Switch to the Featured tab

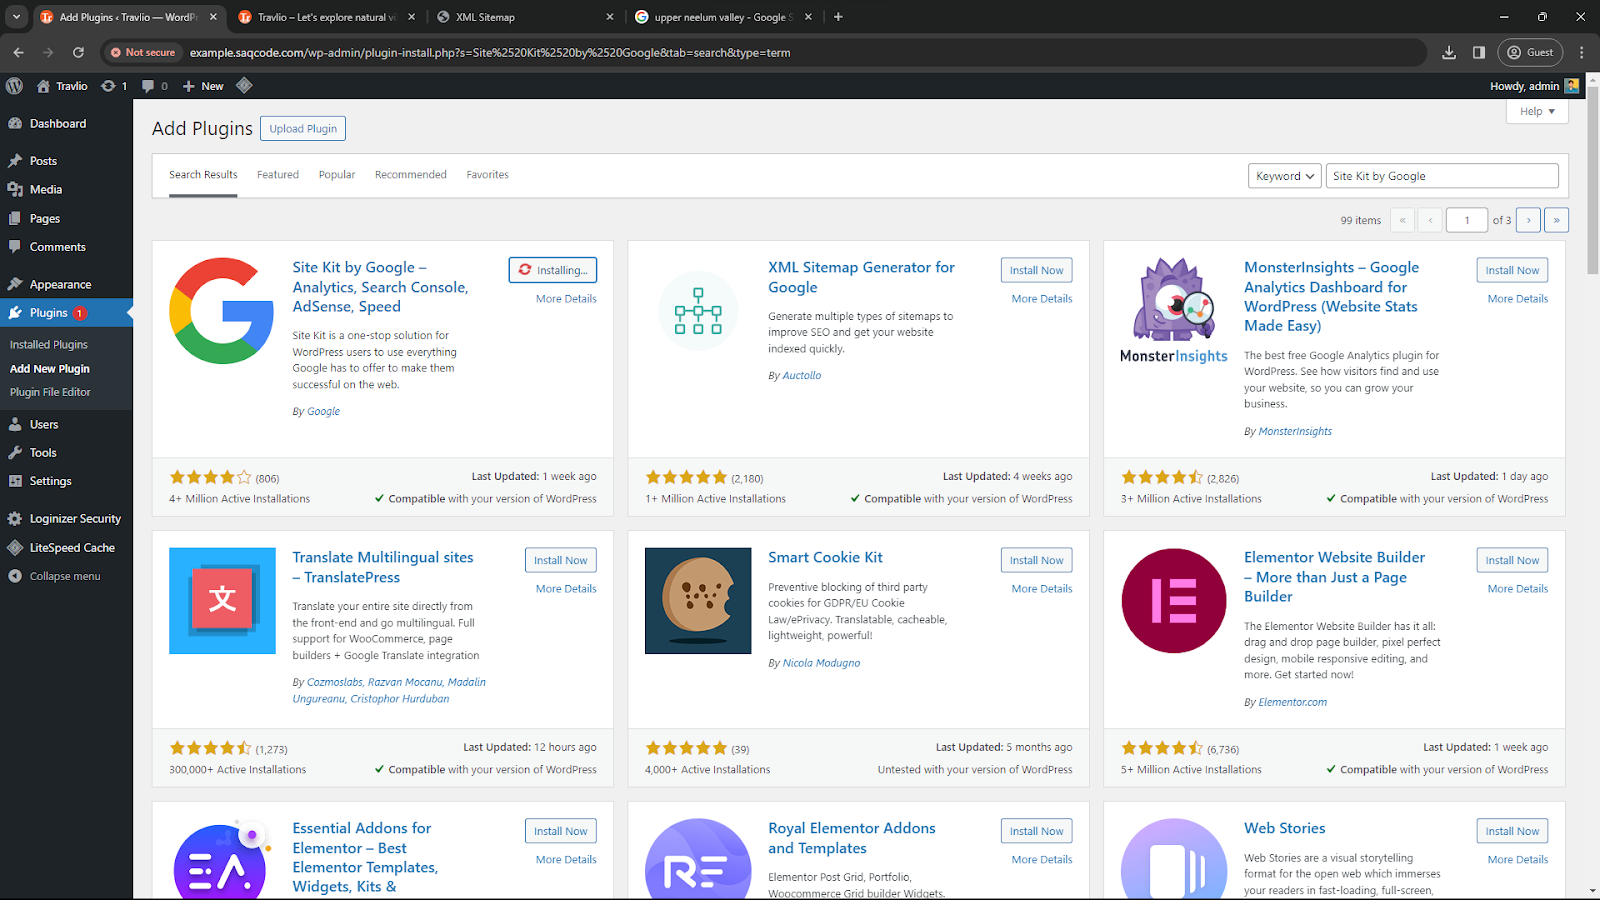point(278,175)
